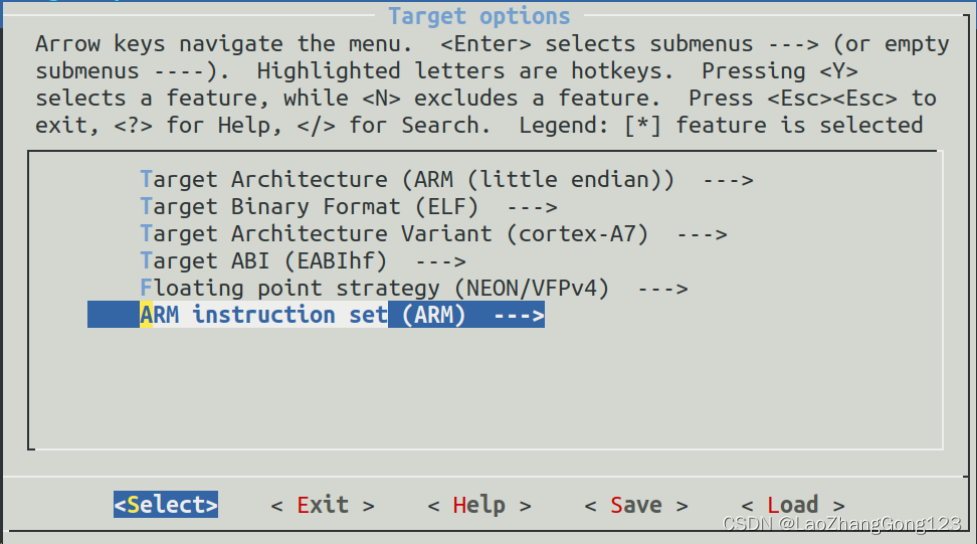This screenshot has width=977, height=544.
Task: Click the < Save > button
Action: point(636,505)
